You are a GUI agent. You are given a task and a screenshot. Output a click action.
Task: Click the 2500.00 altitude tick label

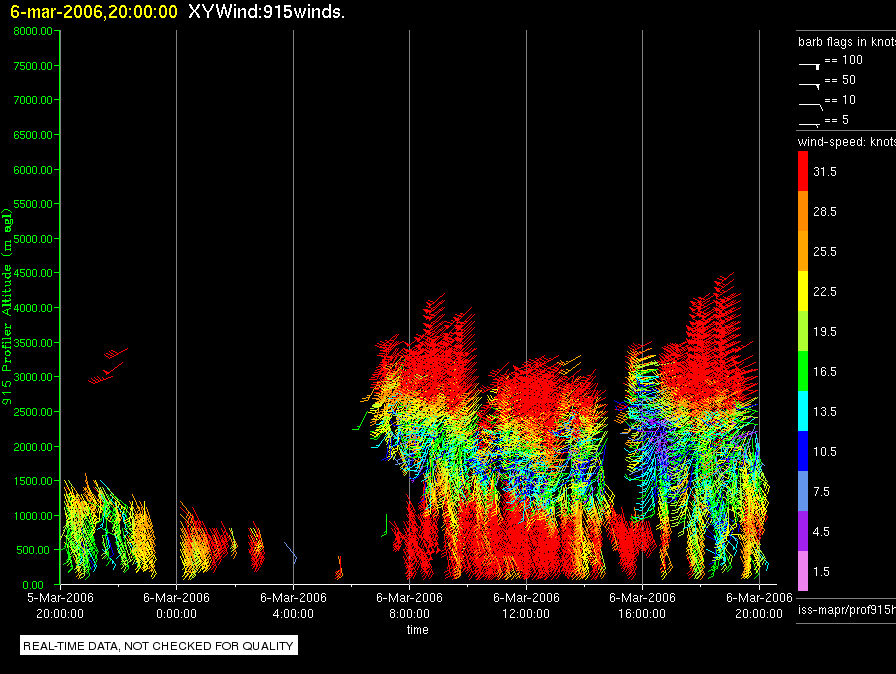point(33,412)
